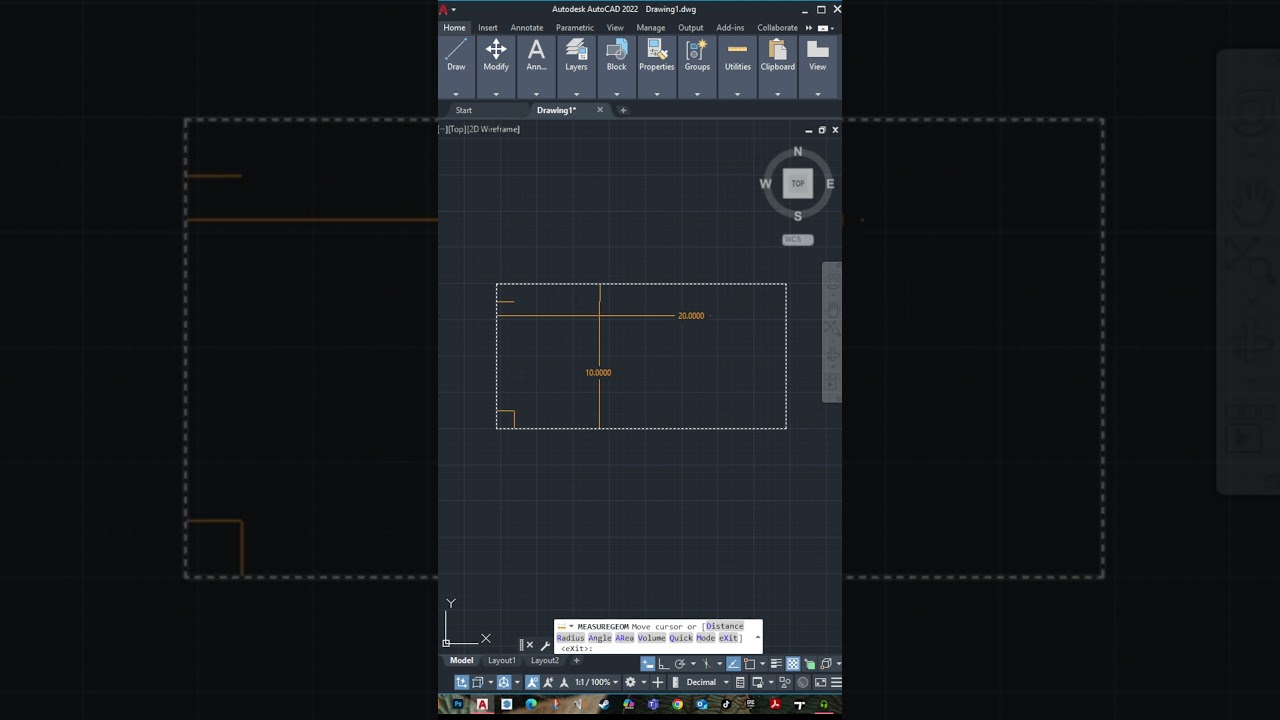
Task: Switch to the Parametric ribbon tab
Action: (575, 28)
